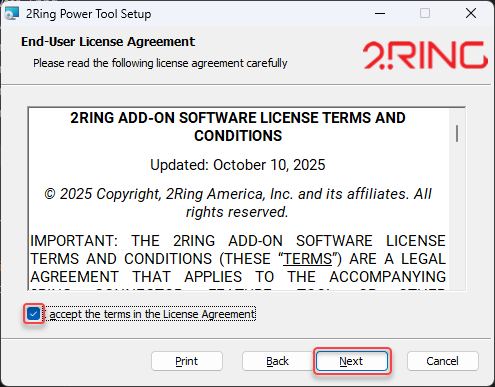Click the 2Ring Power Tool Setup title icon
495x387 pixels.
[x=12, y=14]
